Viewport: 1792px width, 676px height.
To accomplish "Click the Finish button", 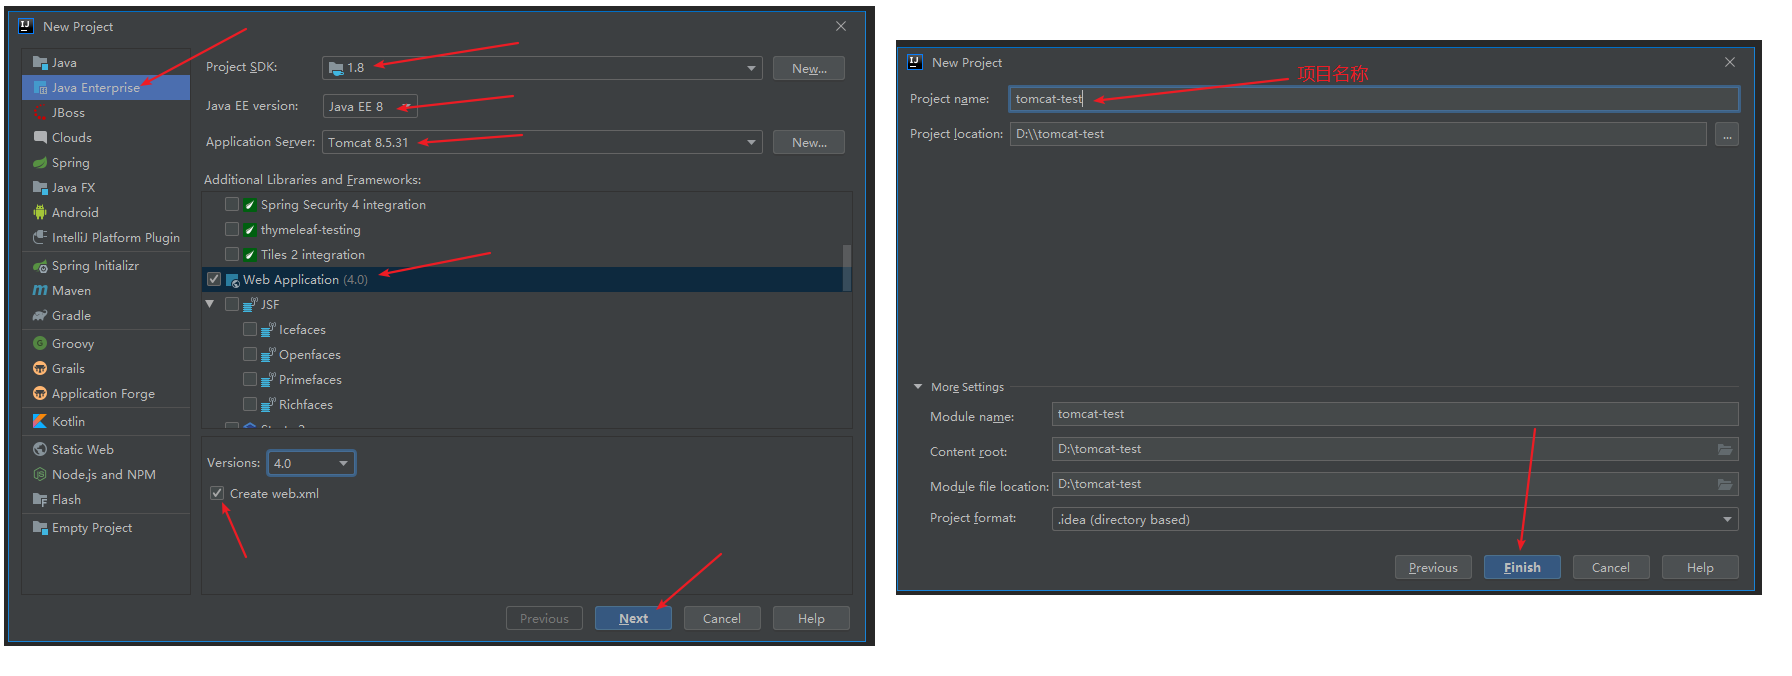I will tap(1522, 567).
